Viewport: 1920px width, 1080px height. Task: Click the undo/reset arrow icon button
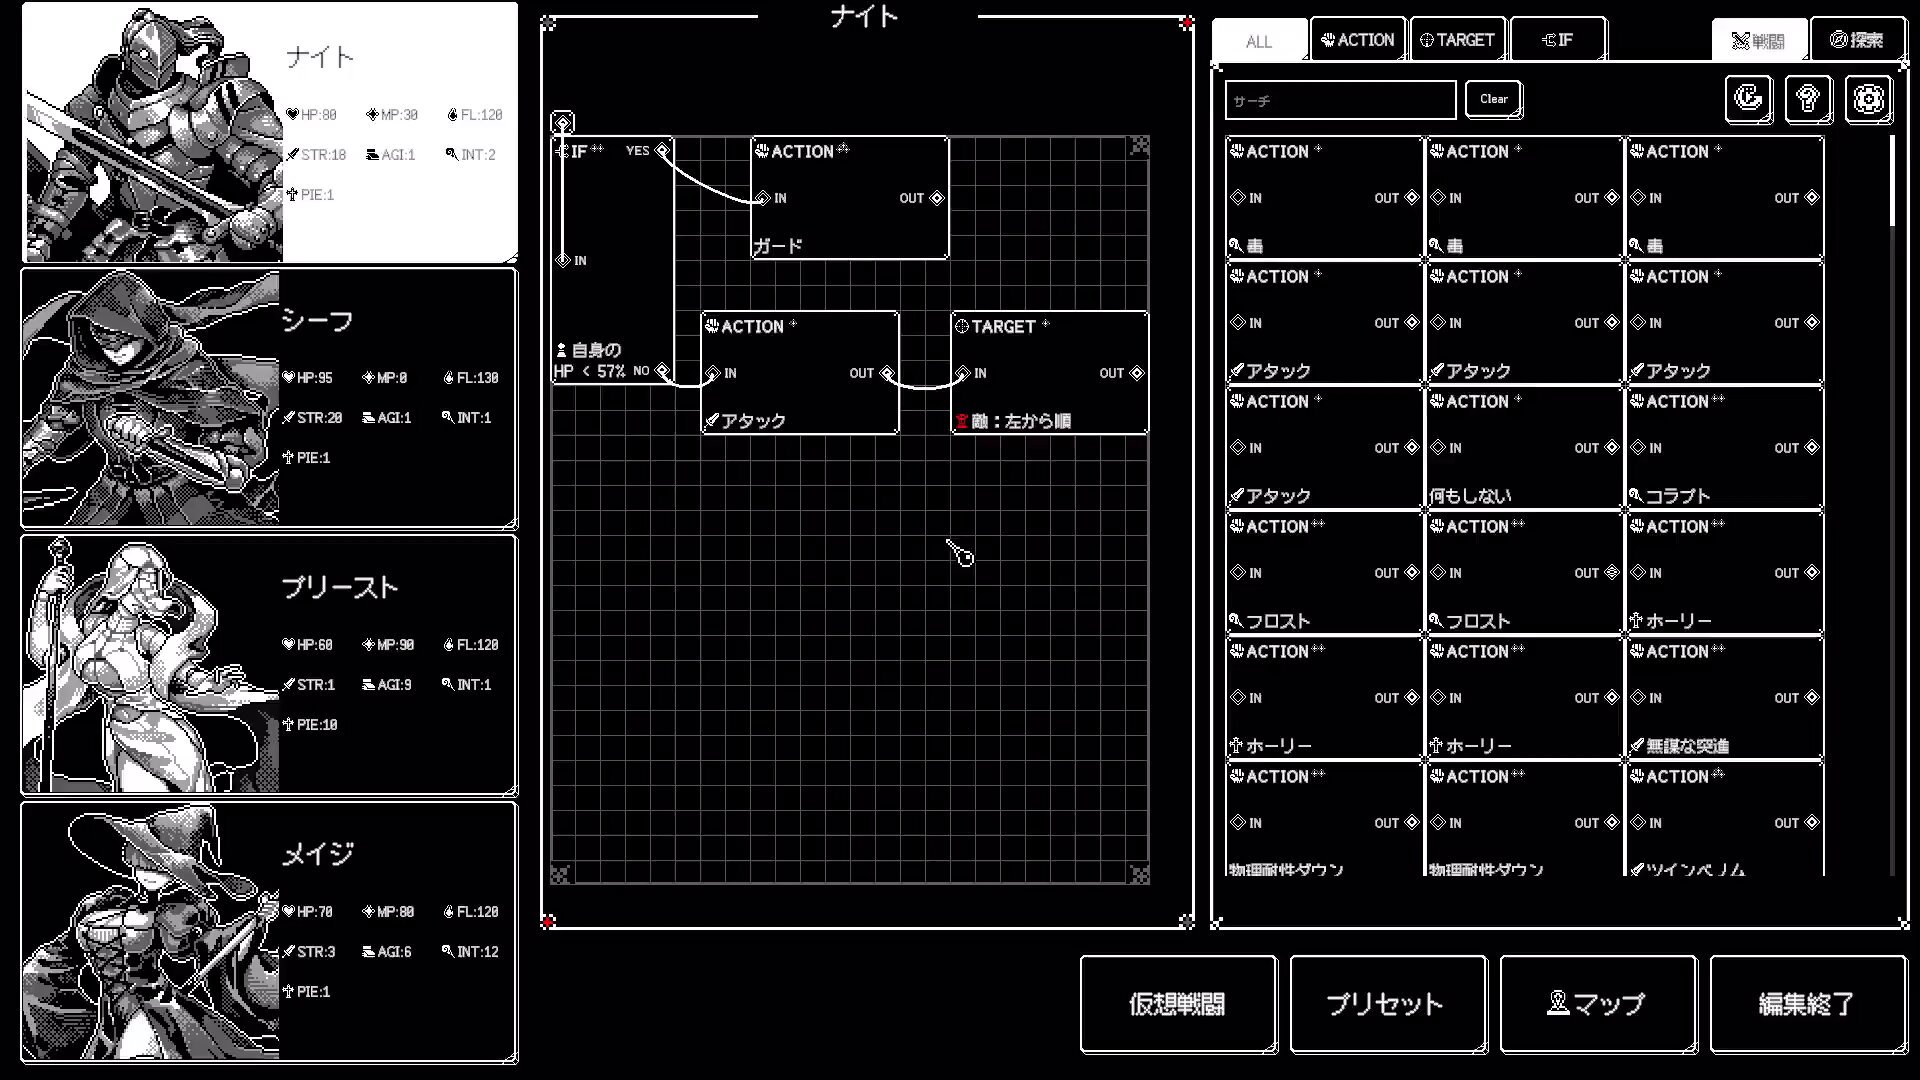tap(1748, 99)
